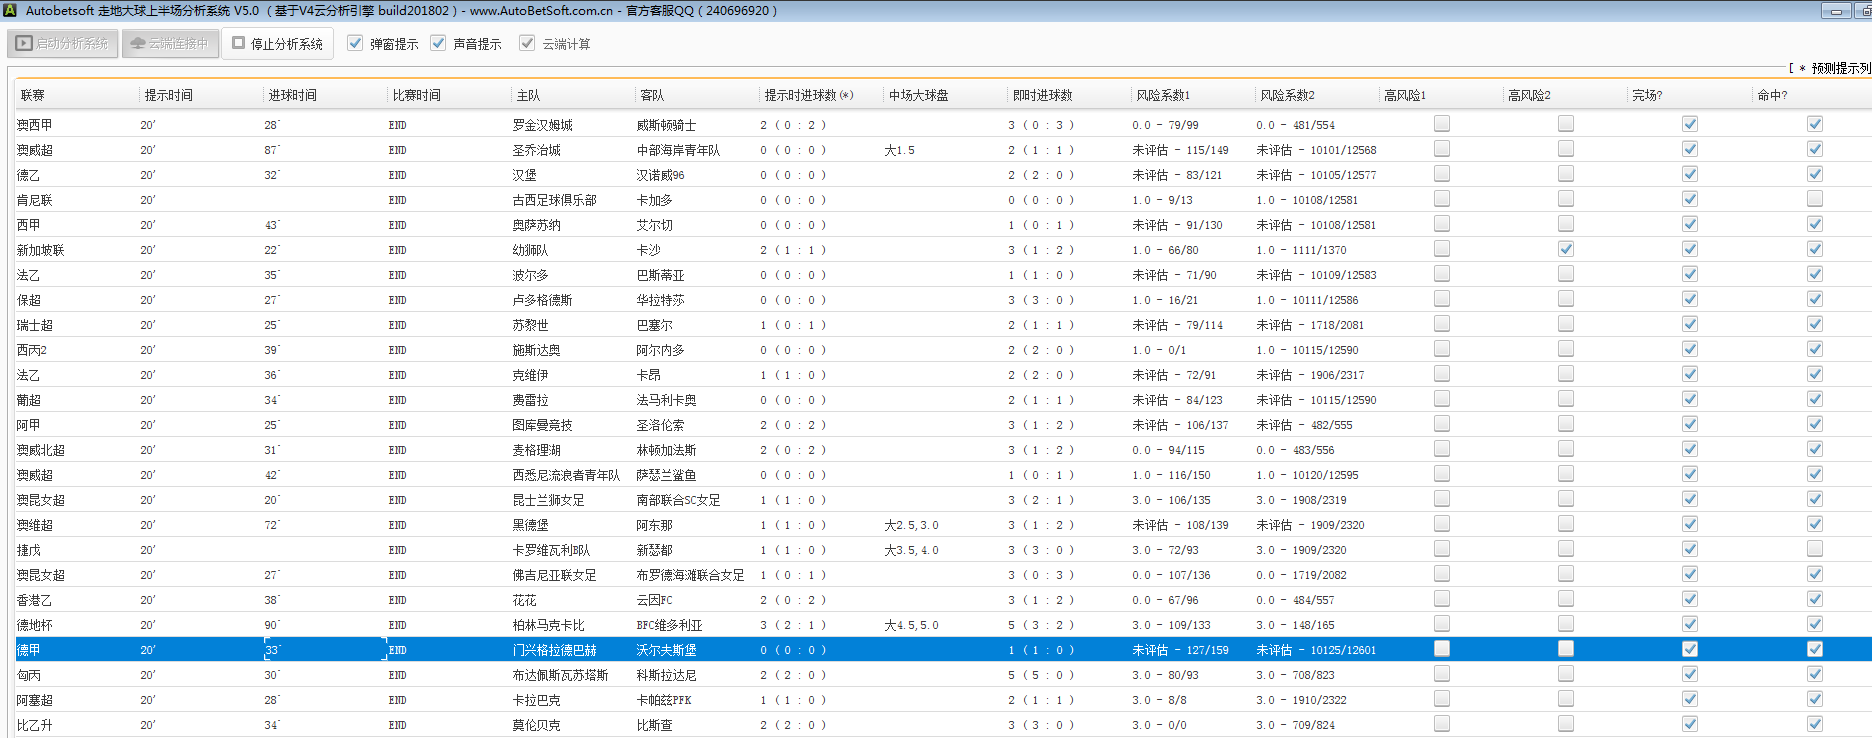Click 启动分析系统 start button
Screen dimensions: 1872x738
(63, 44)
